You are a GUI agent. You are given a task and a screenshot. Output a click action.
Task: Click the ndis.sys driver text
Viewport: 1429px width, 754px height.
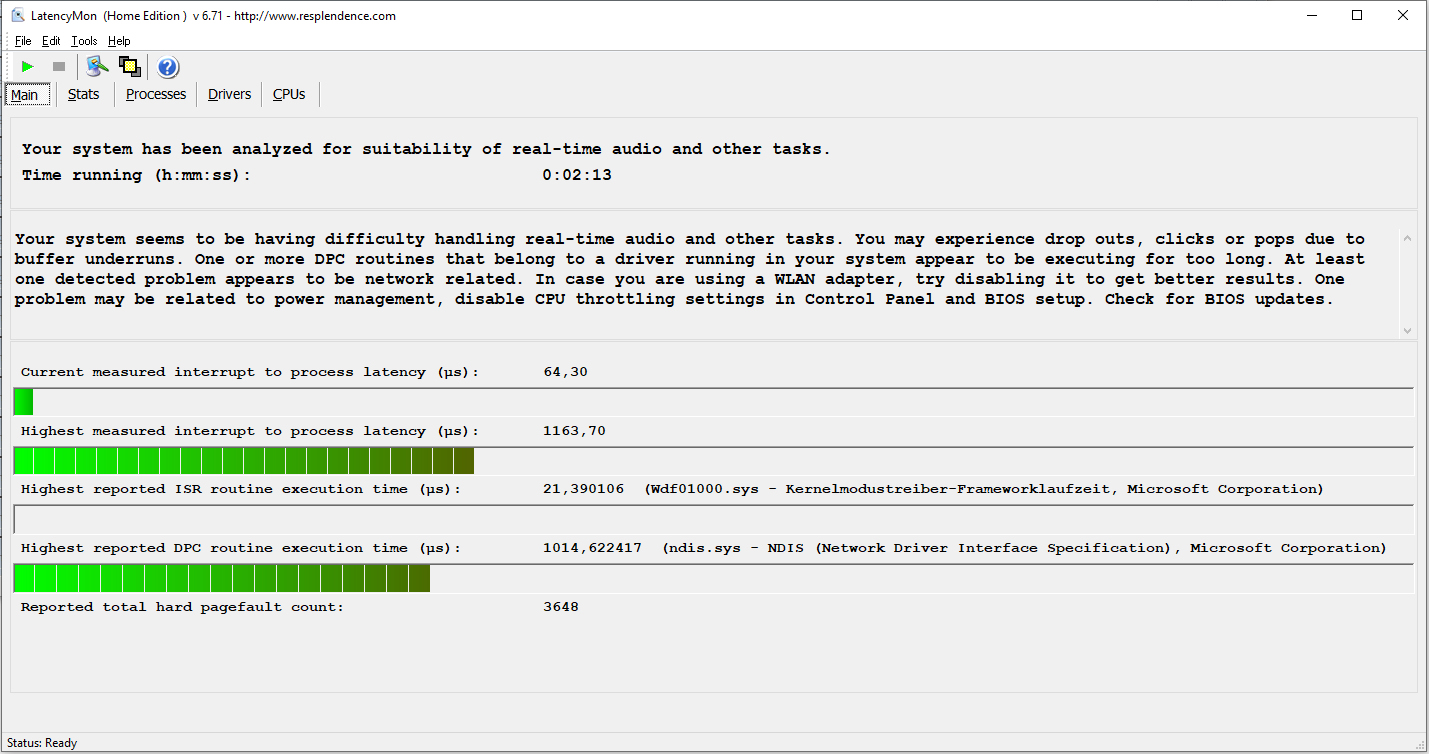pos(1024,548)
